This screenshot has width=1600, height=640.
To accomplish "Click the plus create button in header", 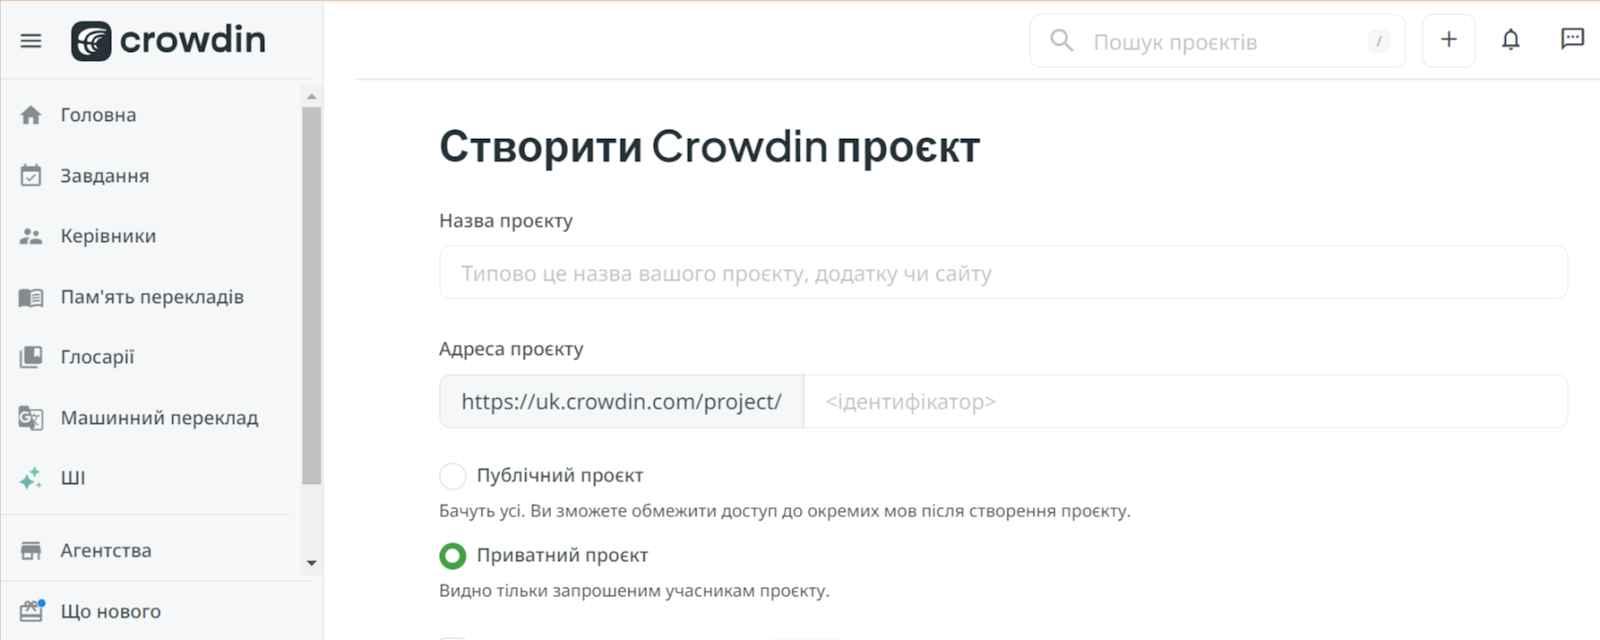I will (x=1449, y=41).
